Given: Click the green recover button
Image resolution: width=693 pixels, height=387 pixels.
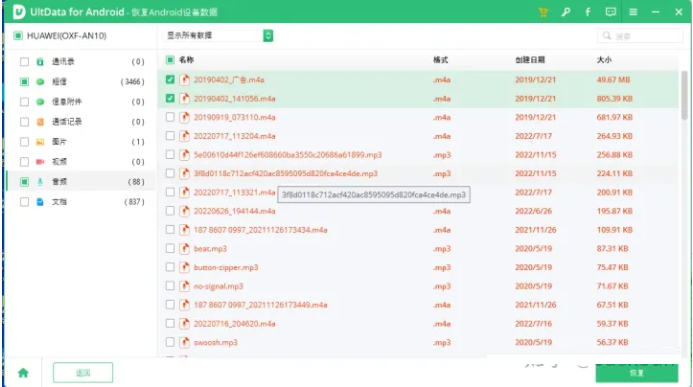Looking at the screenshot, I should coord(636,373).
